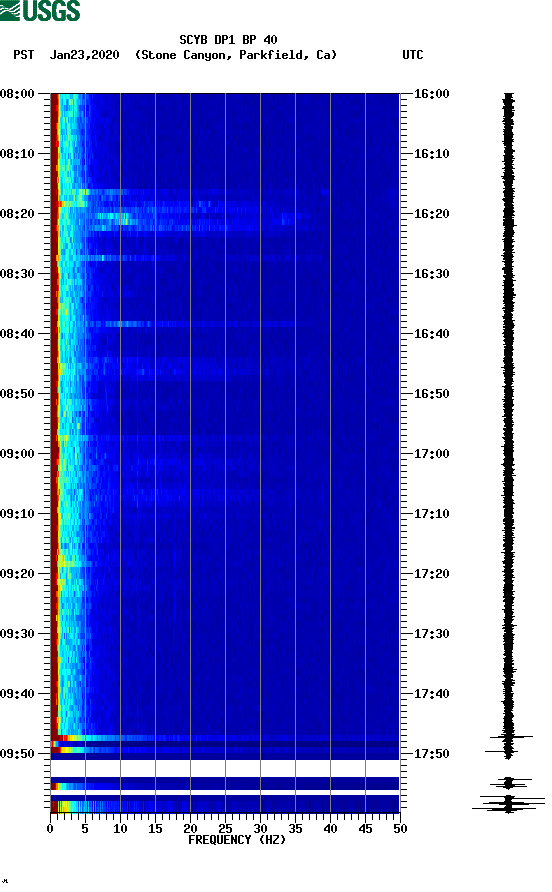Click the 08:30 PST time label
The height and width of the screenshot is (892, 552).
pyautogui.click(x=17, y=274)
